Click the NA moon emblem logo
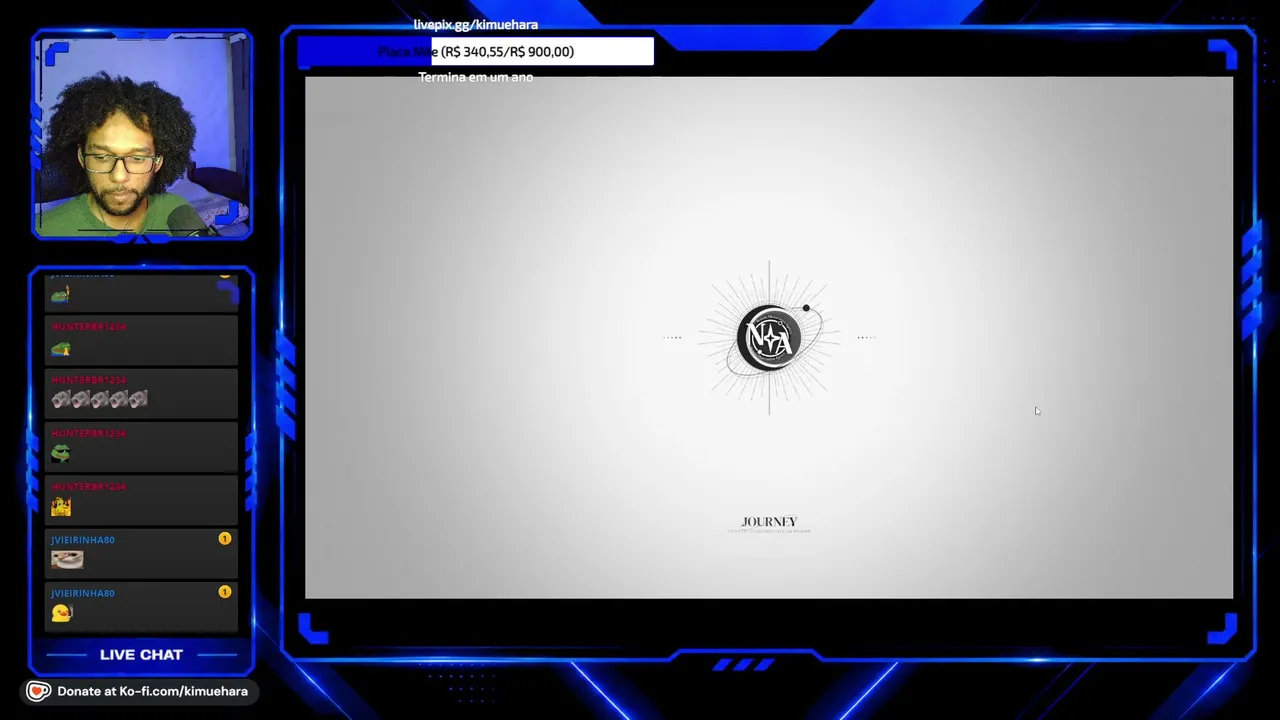The image size is (1280, 720). [x=769, y=337]
